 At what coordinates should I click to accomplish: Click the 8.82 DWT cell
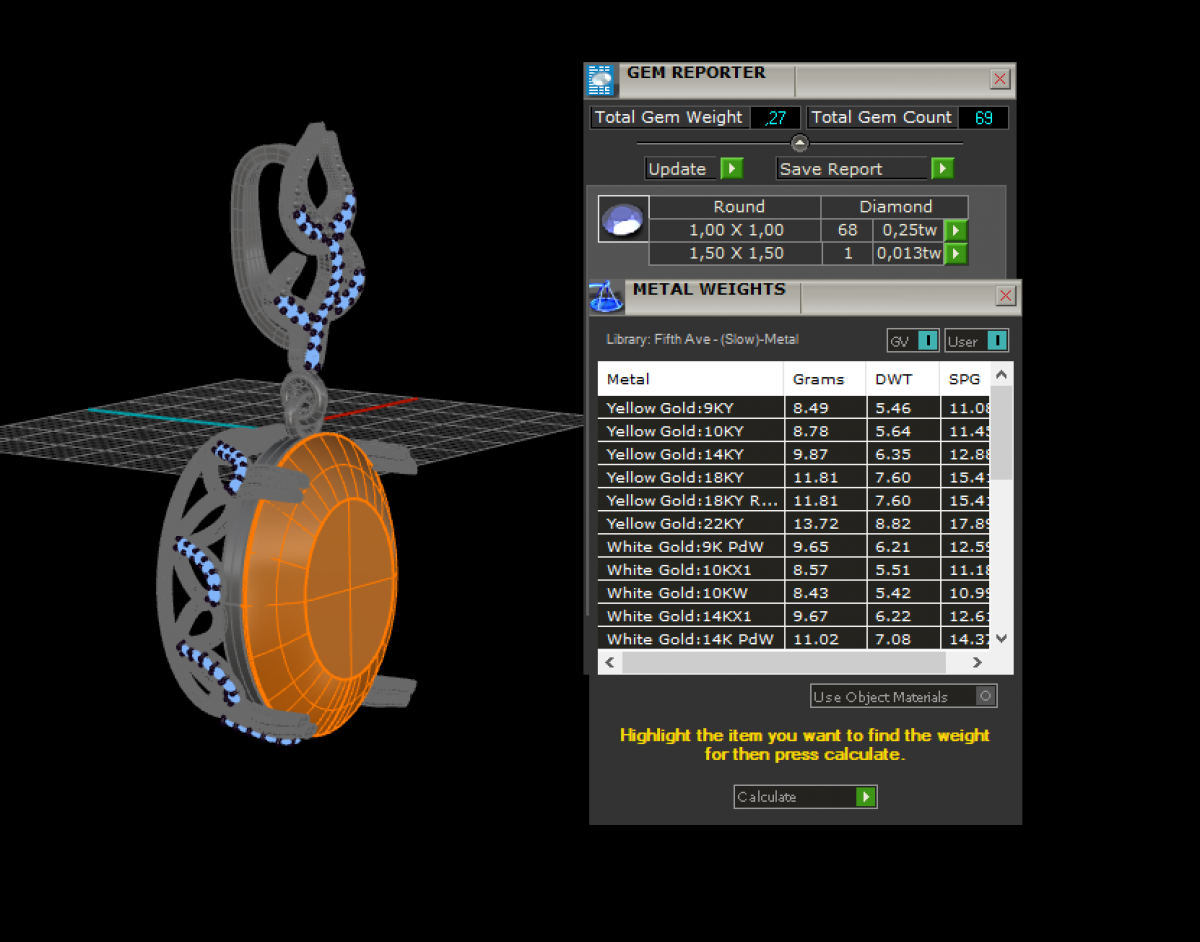903,523
